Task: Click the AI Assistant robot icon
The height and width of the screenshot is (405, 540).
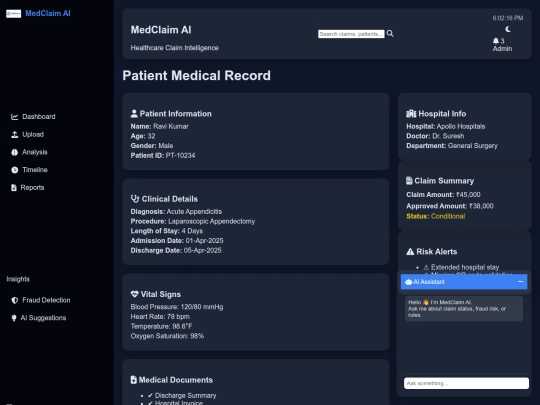Action: pos(408,282)
